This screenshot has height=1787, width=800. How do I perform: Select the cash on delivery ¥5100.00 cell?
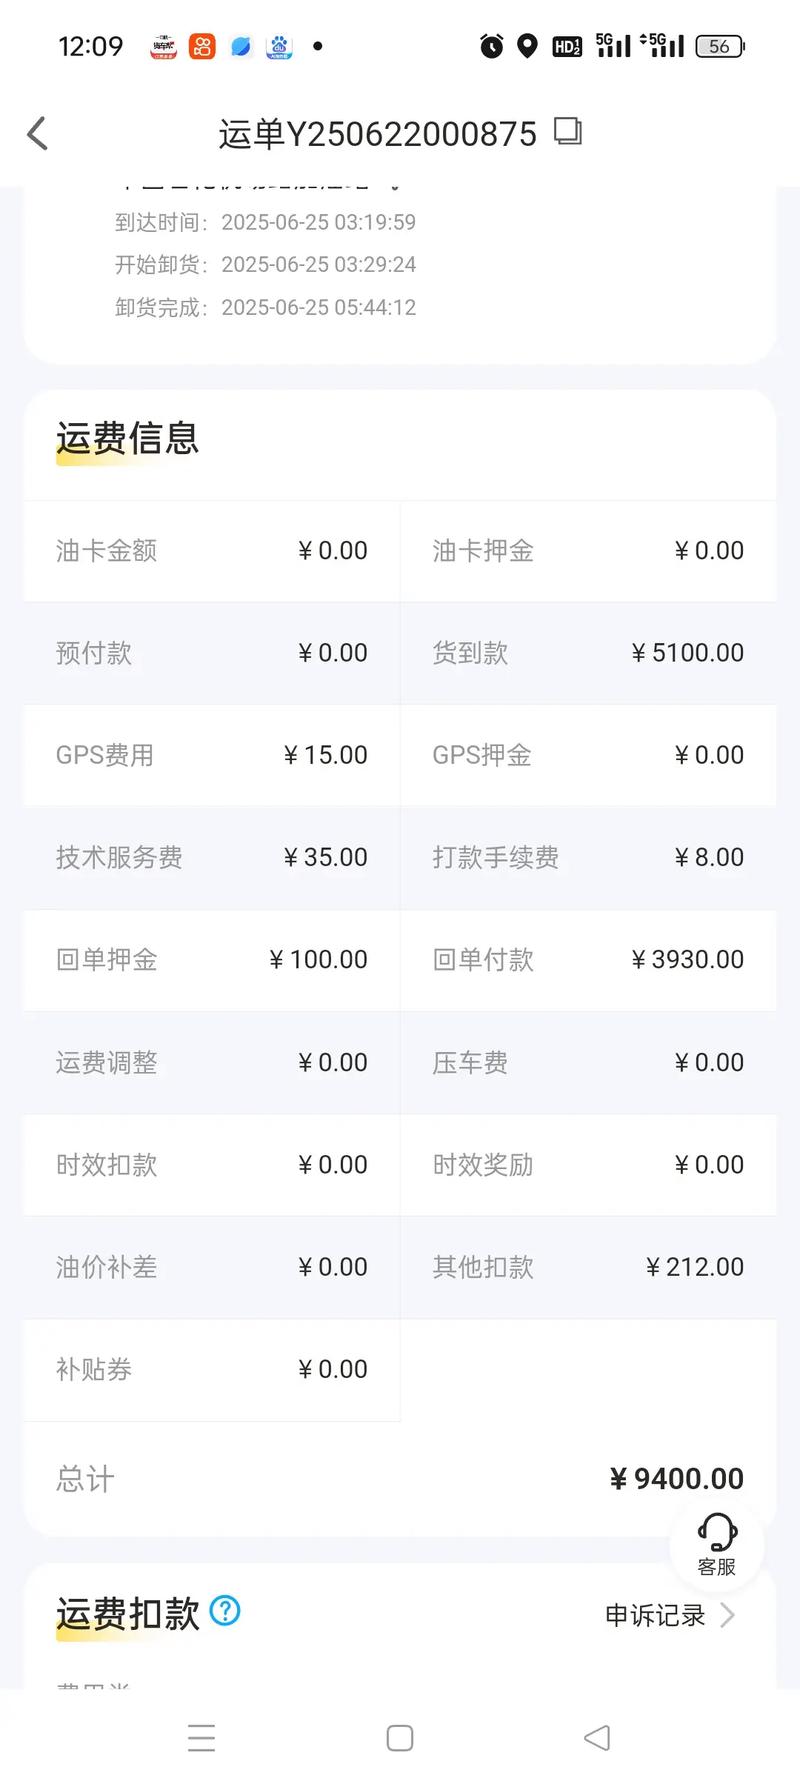pyautogui.click(x=588, y=653)
